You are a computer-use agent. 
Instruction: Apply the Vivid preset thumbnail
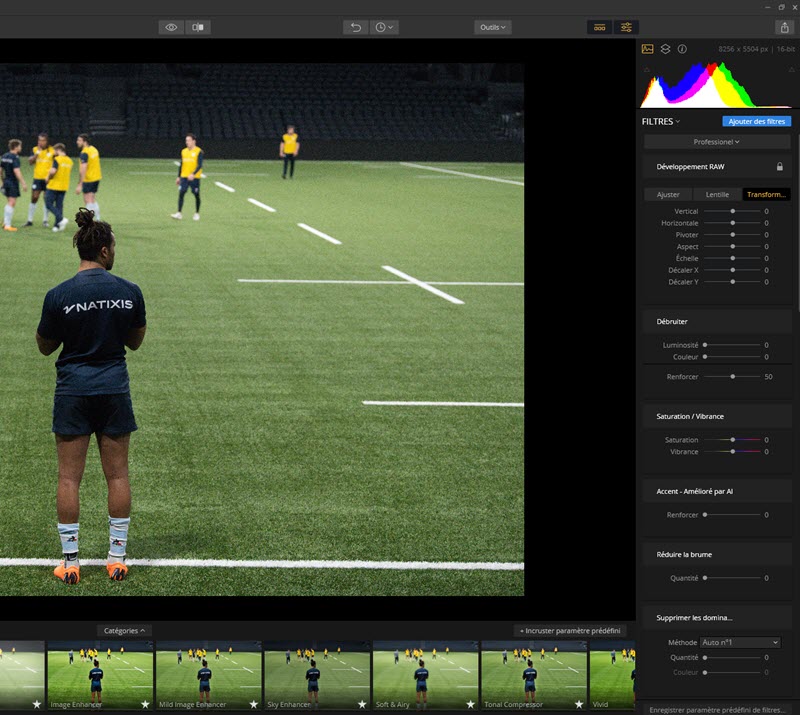click(x=613, y=675)
